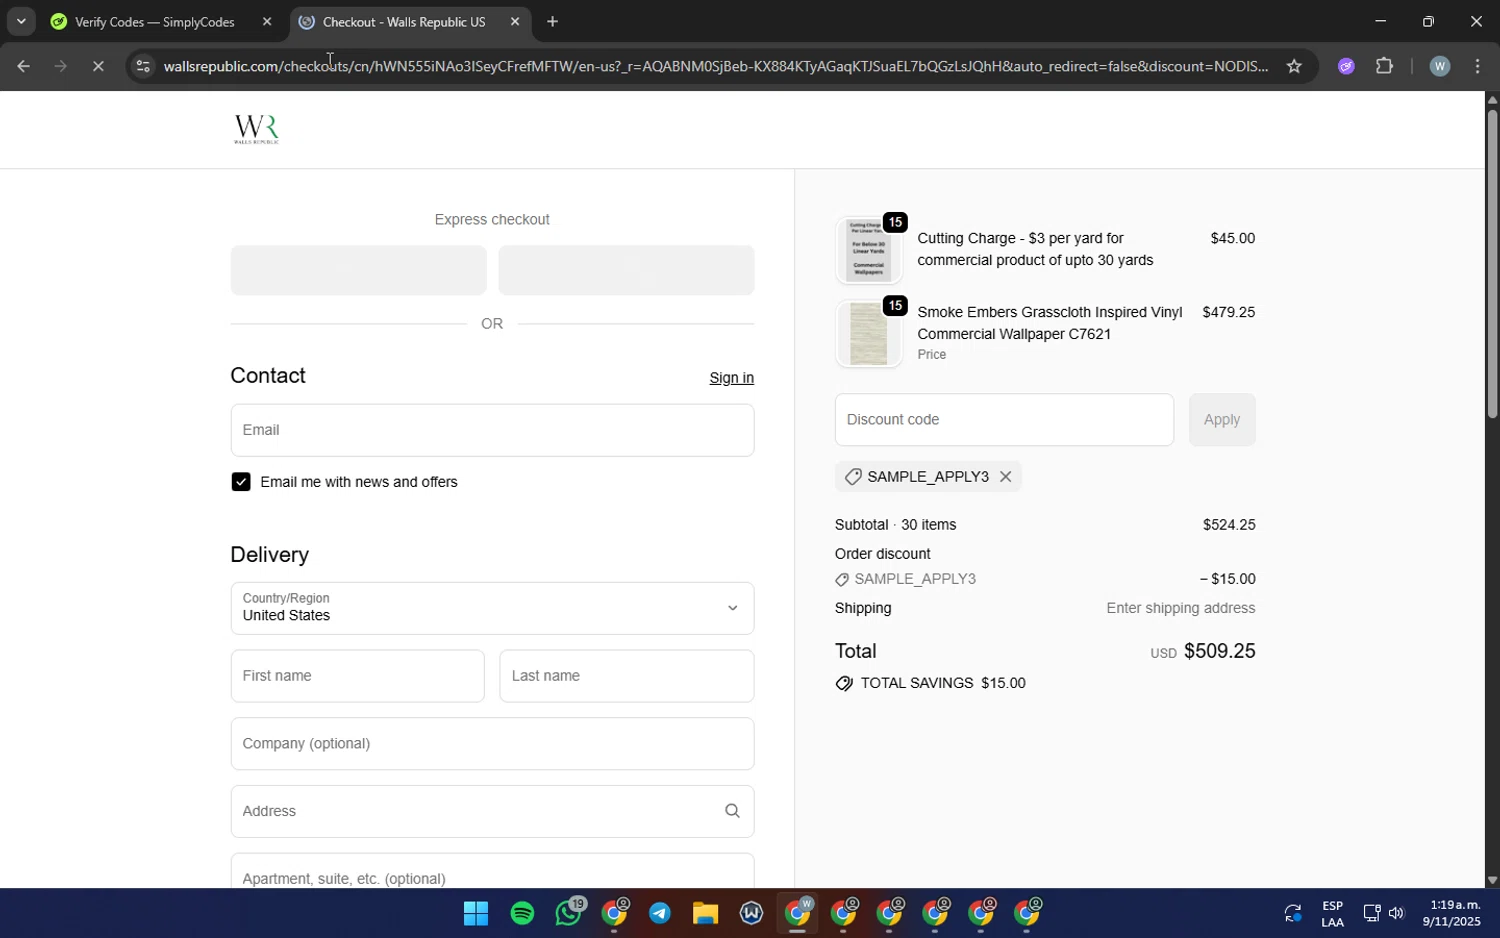Open the Chrome profile avatar
The height and width of the screenshot is (938, 1500).
tap(1439, 66)
